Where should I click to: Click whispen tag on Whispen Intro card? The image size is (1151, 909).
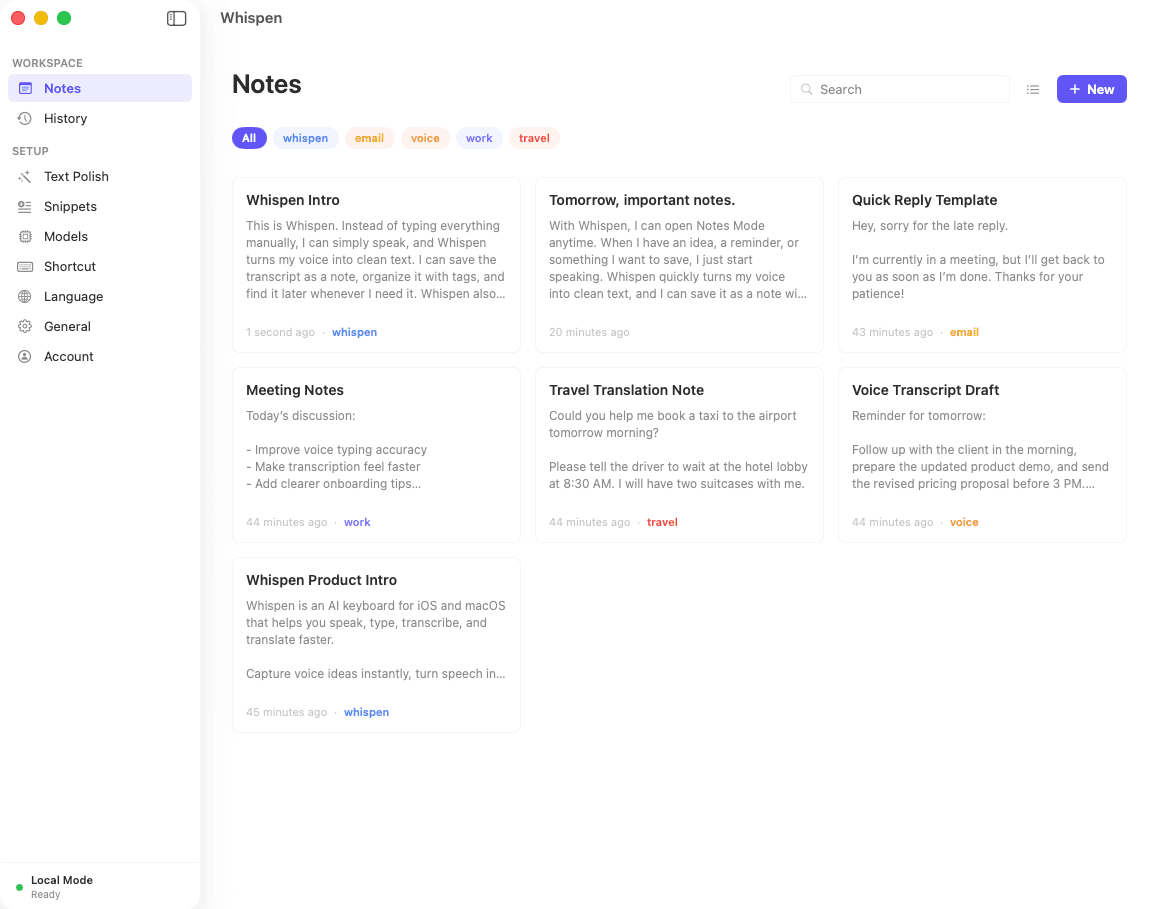[x=355, y=332]
